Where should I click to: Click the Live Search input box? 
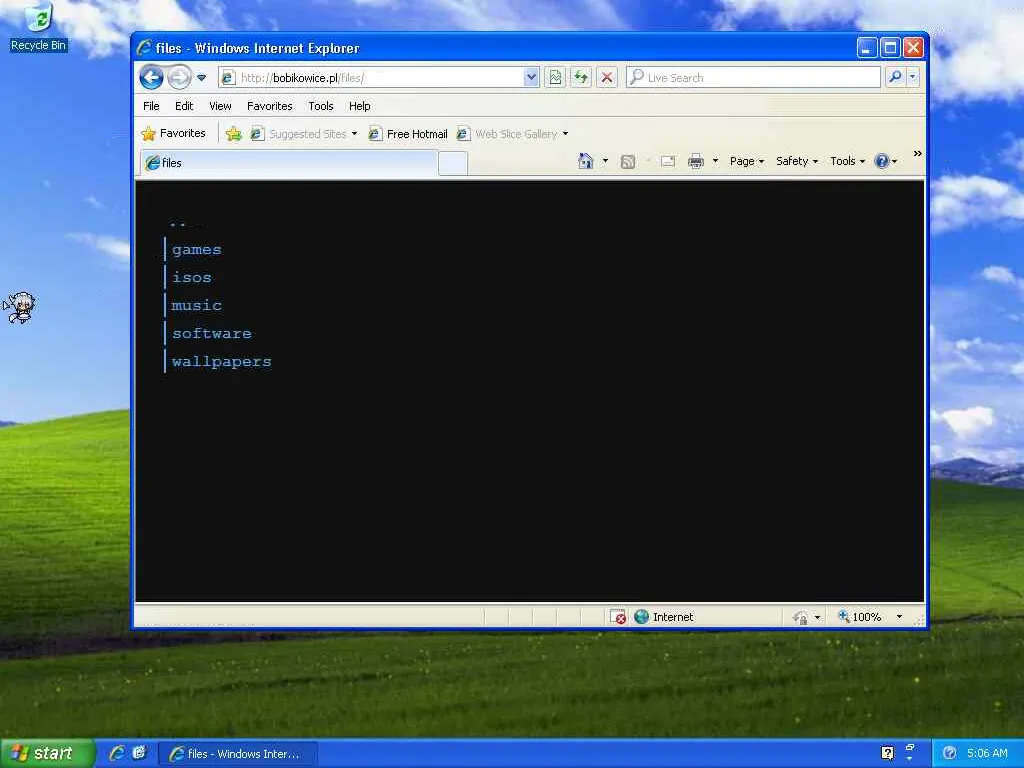[x=754, y=78]
